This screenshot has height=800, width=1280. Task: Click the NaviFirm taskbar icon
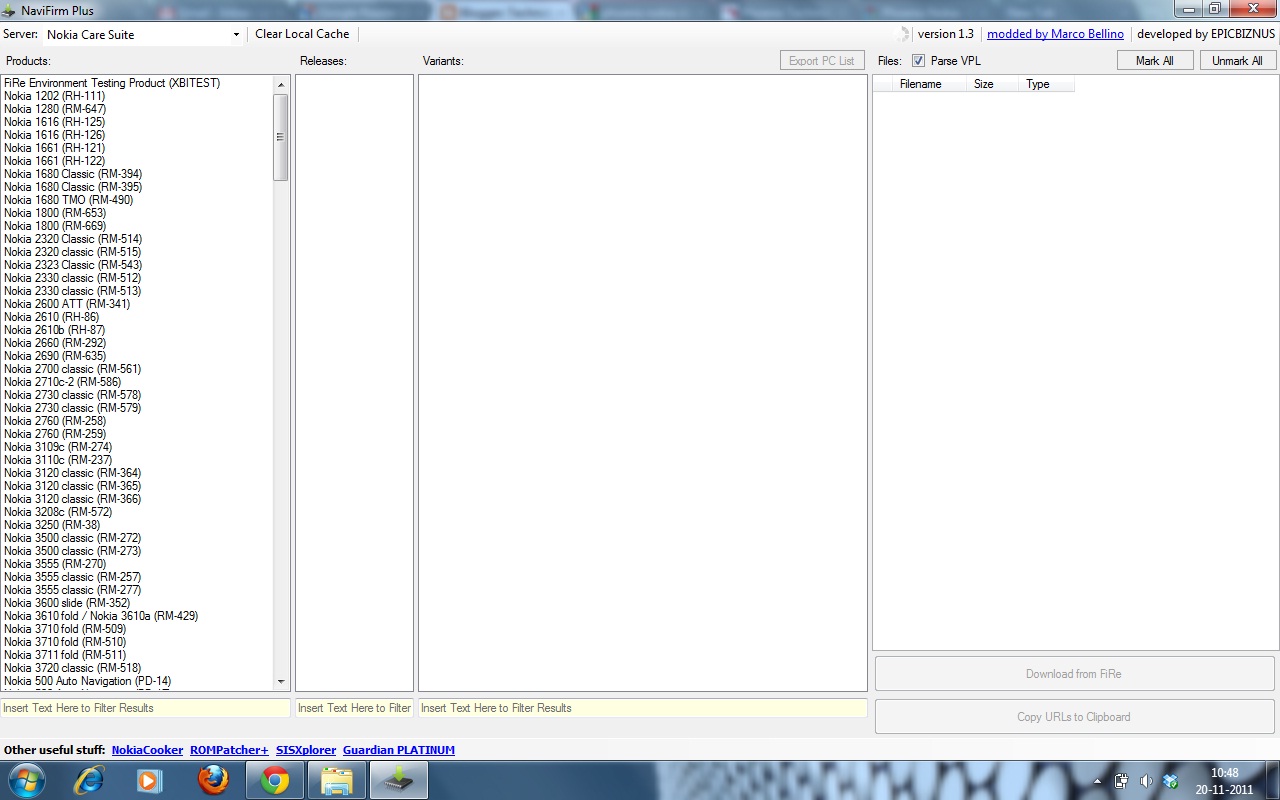pyautogui.click(x=399, y=780)
